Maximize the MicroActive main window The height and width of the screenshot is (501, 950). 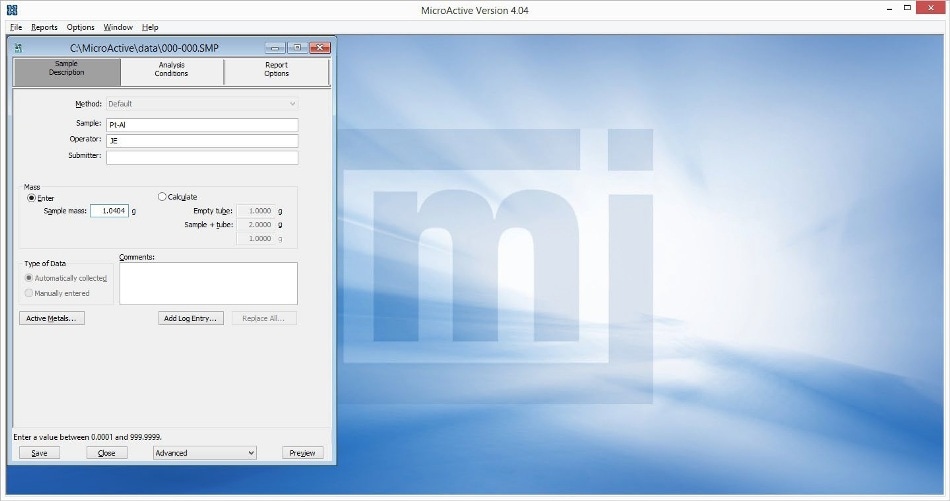907,8
